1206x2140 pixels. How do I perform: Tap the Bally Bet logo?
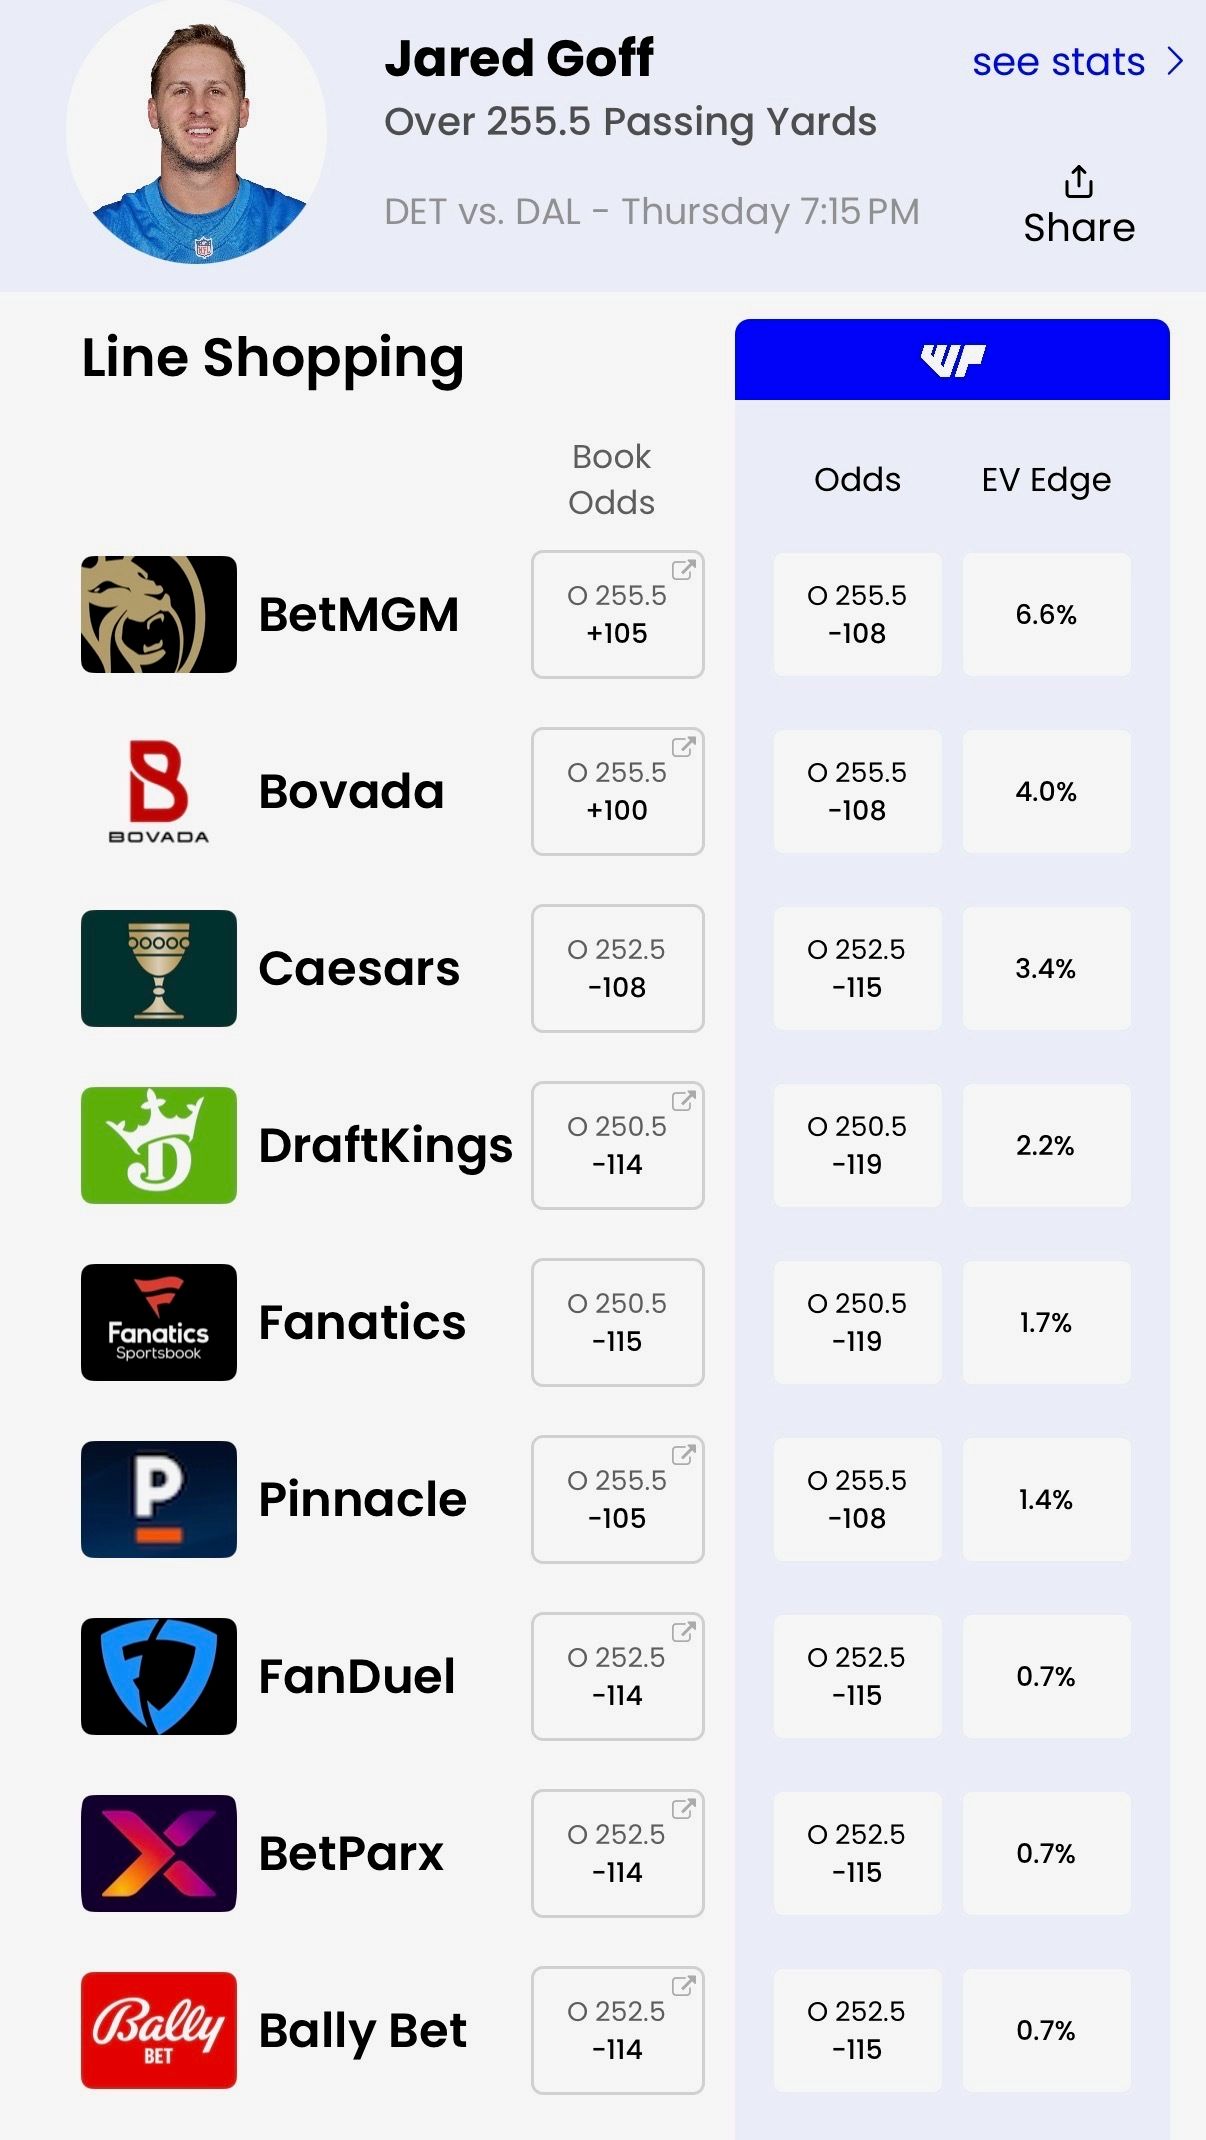(x=159, y=2030)
